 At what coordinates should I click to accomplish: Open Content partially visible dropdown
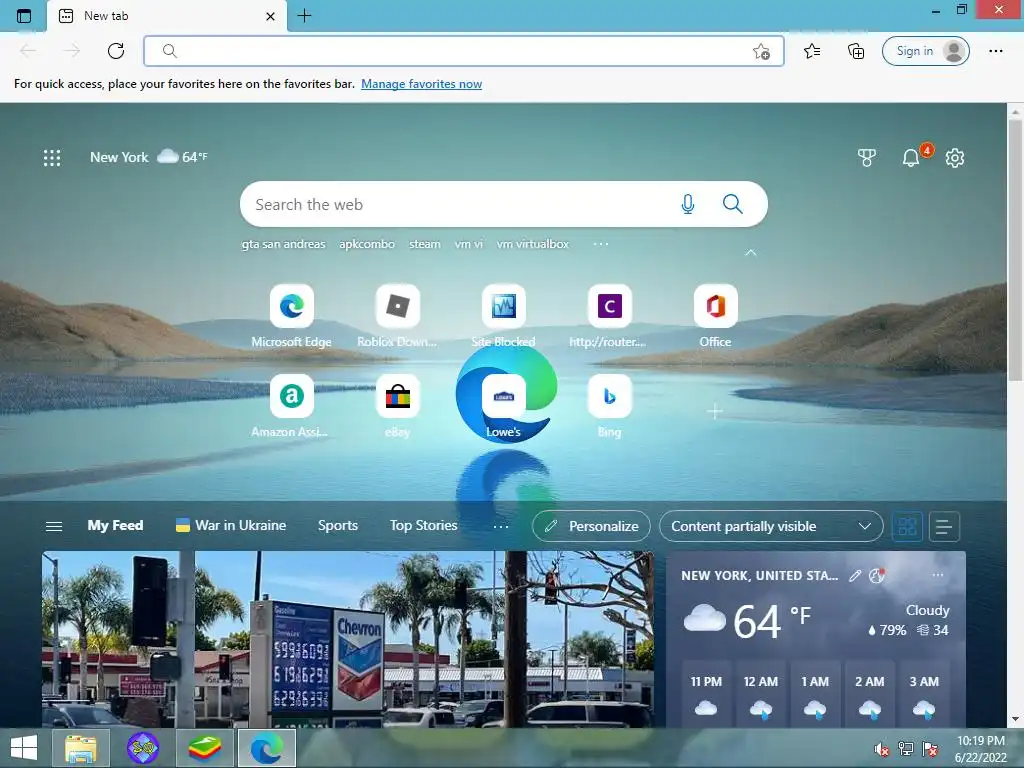point(771,526)
